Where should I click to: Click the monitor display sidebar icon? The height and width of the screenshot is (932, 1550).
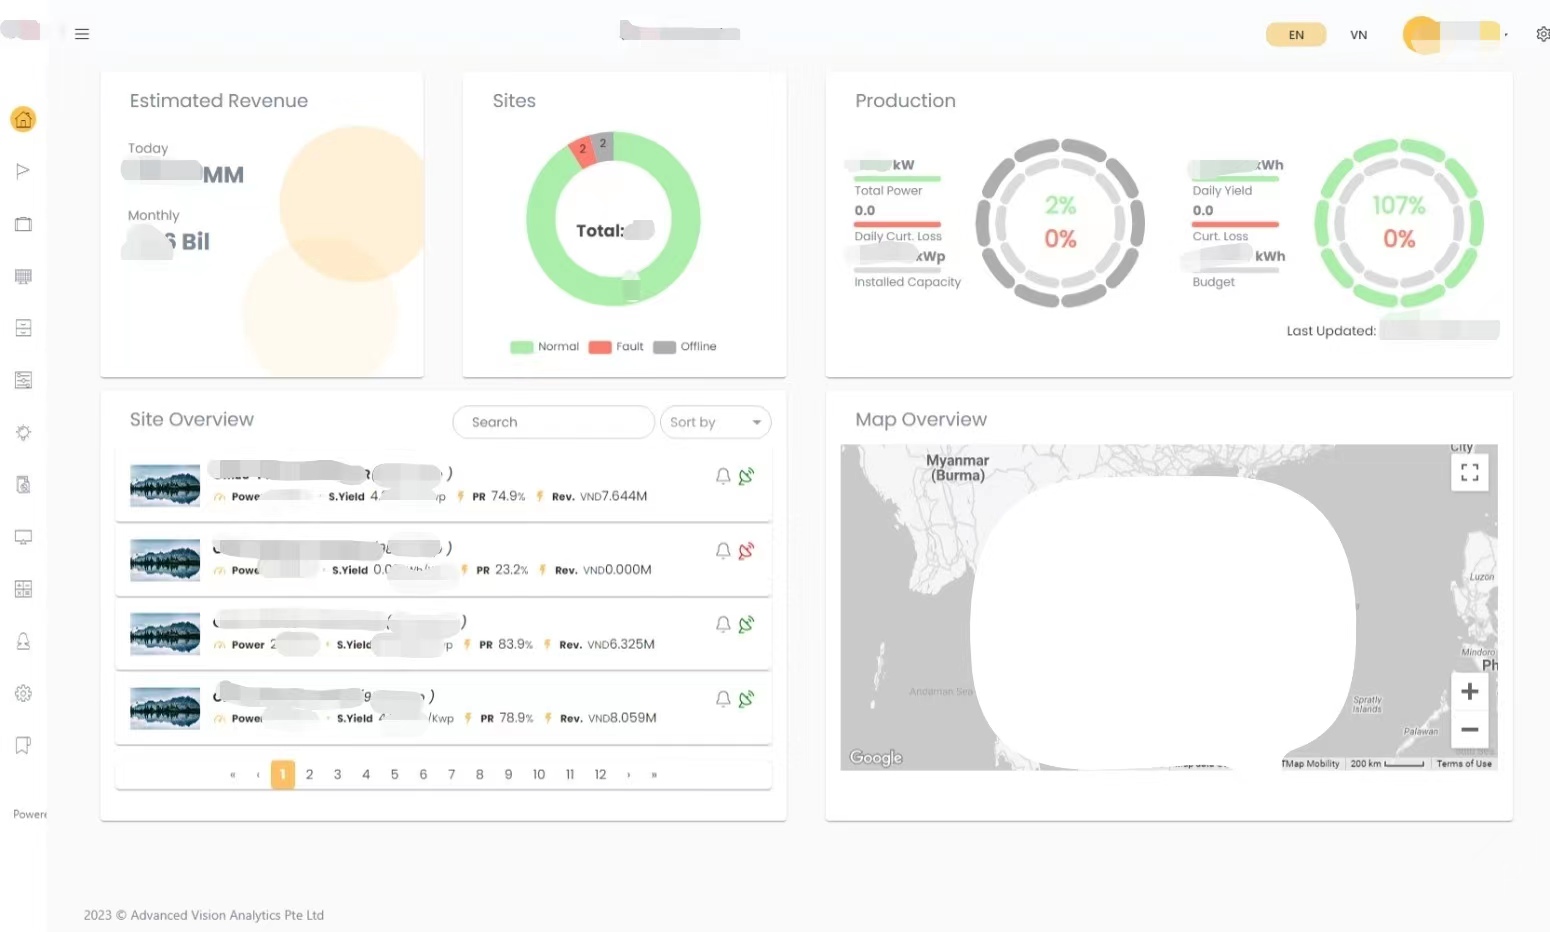(23, 537)
